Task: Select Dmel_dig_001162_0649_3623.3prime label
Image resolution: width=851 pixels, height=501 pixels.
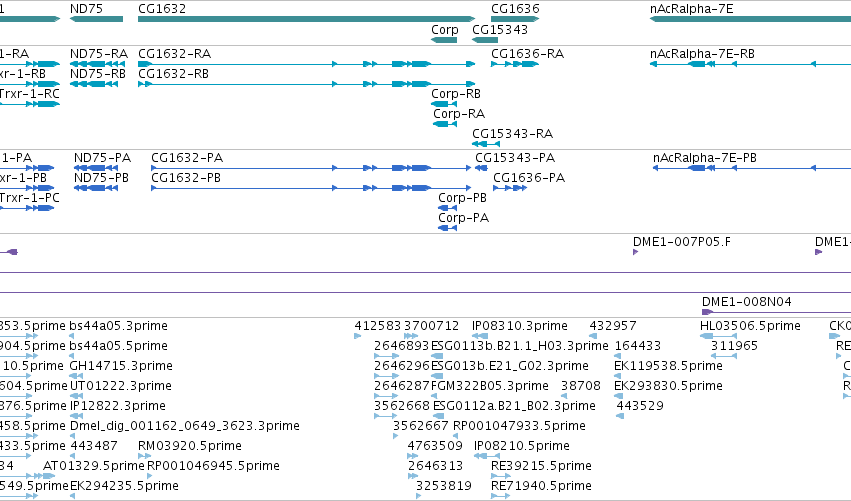Action: coord(185,427)
